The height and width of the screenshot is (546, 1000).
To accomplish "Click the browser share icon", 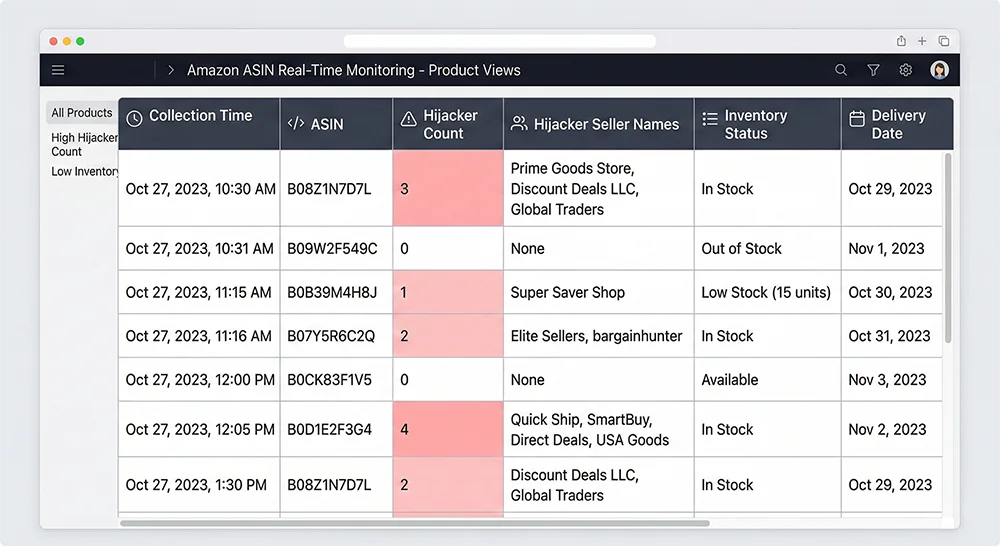I will (901, 41).
